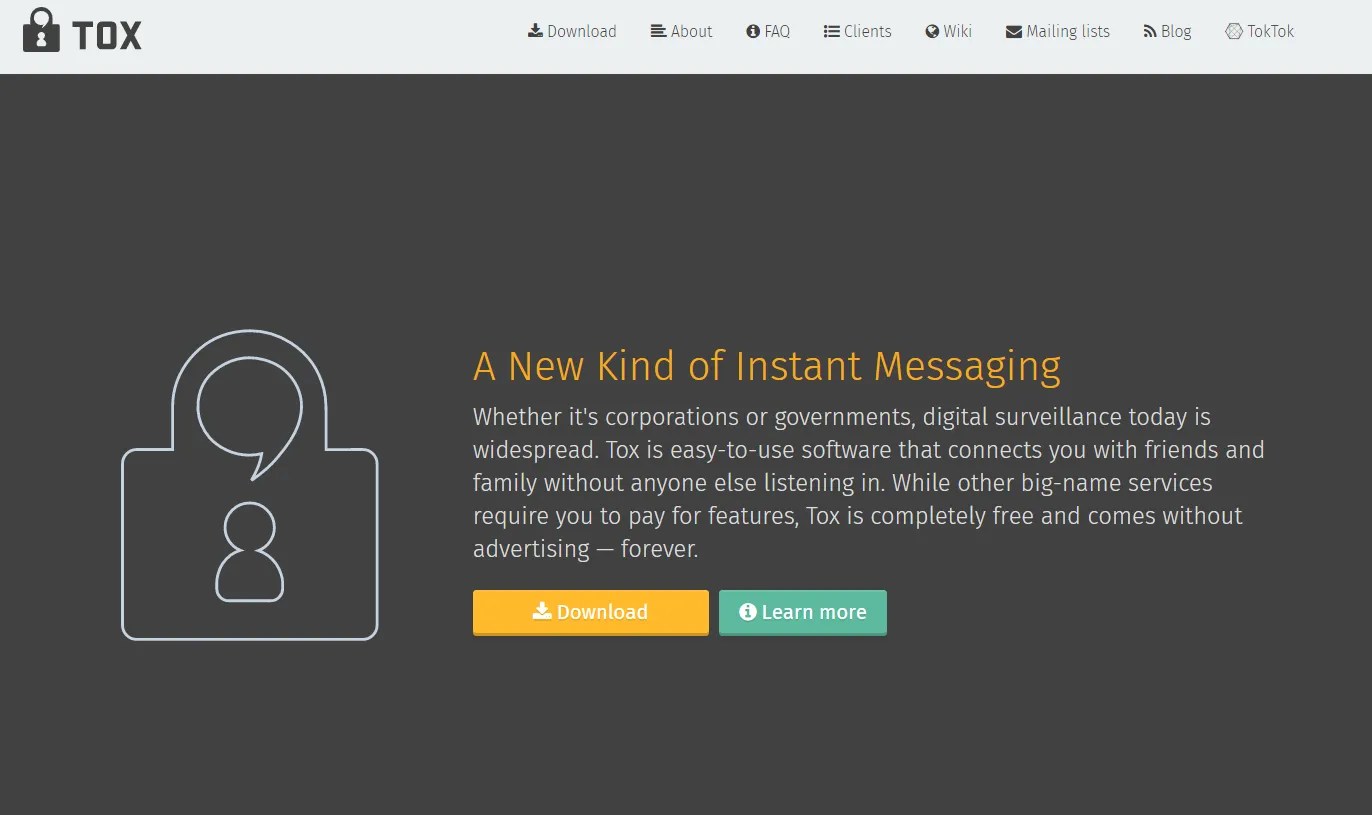This screenshot has width=1372, height=815.
Task: Click the info icon inside Learn more button
Action: [x=747, y=612]
